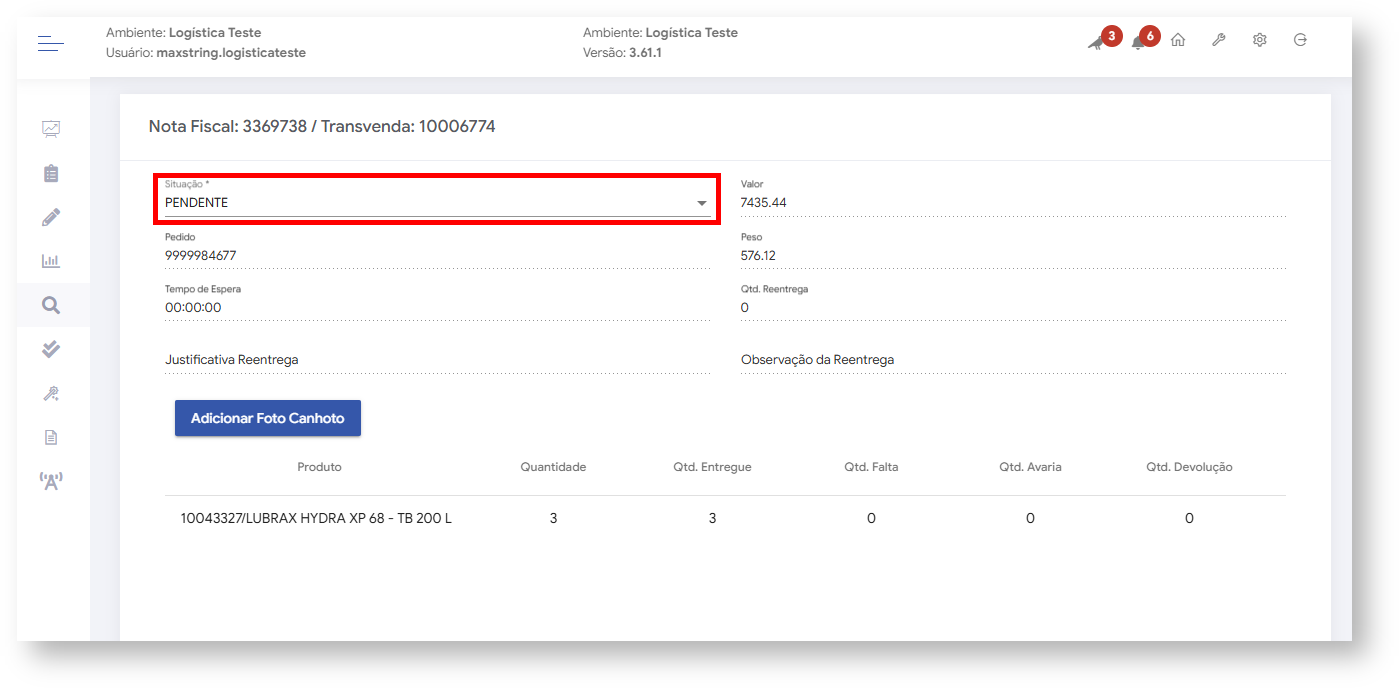Click the Observação da Reentrega field

coord(1012,360)
